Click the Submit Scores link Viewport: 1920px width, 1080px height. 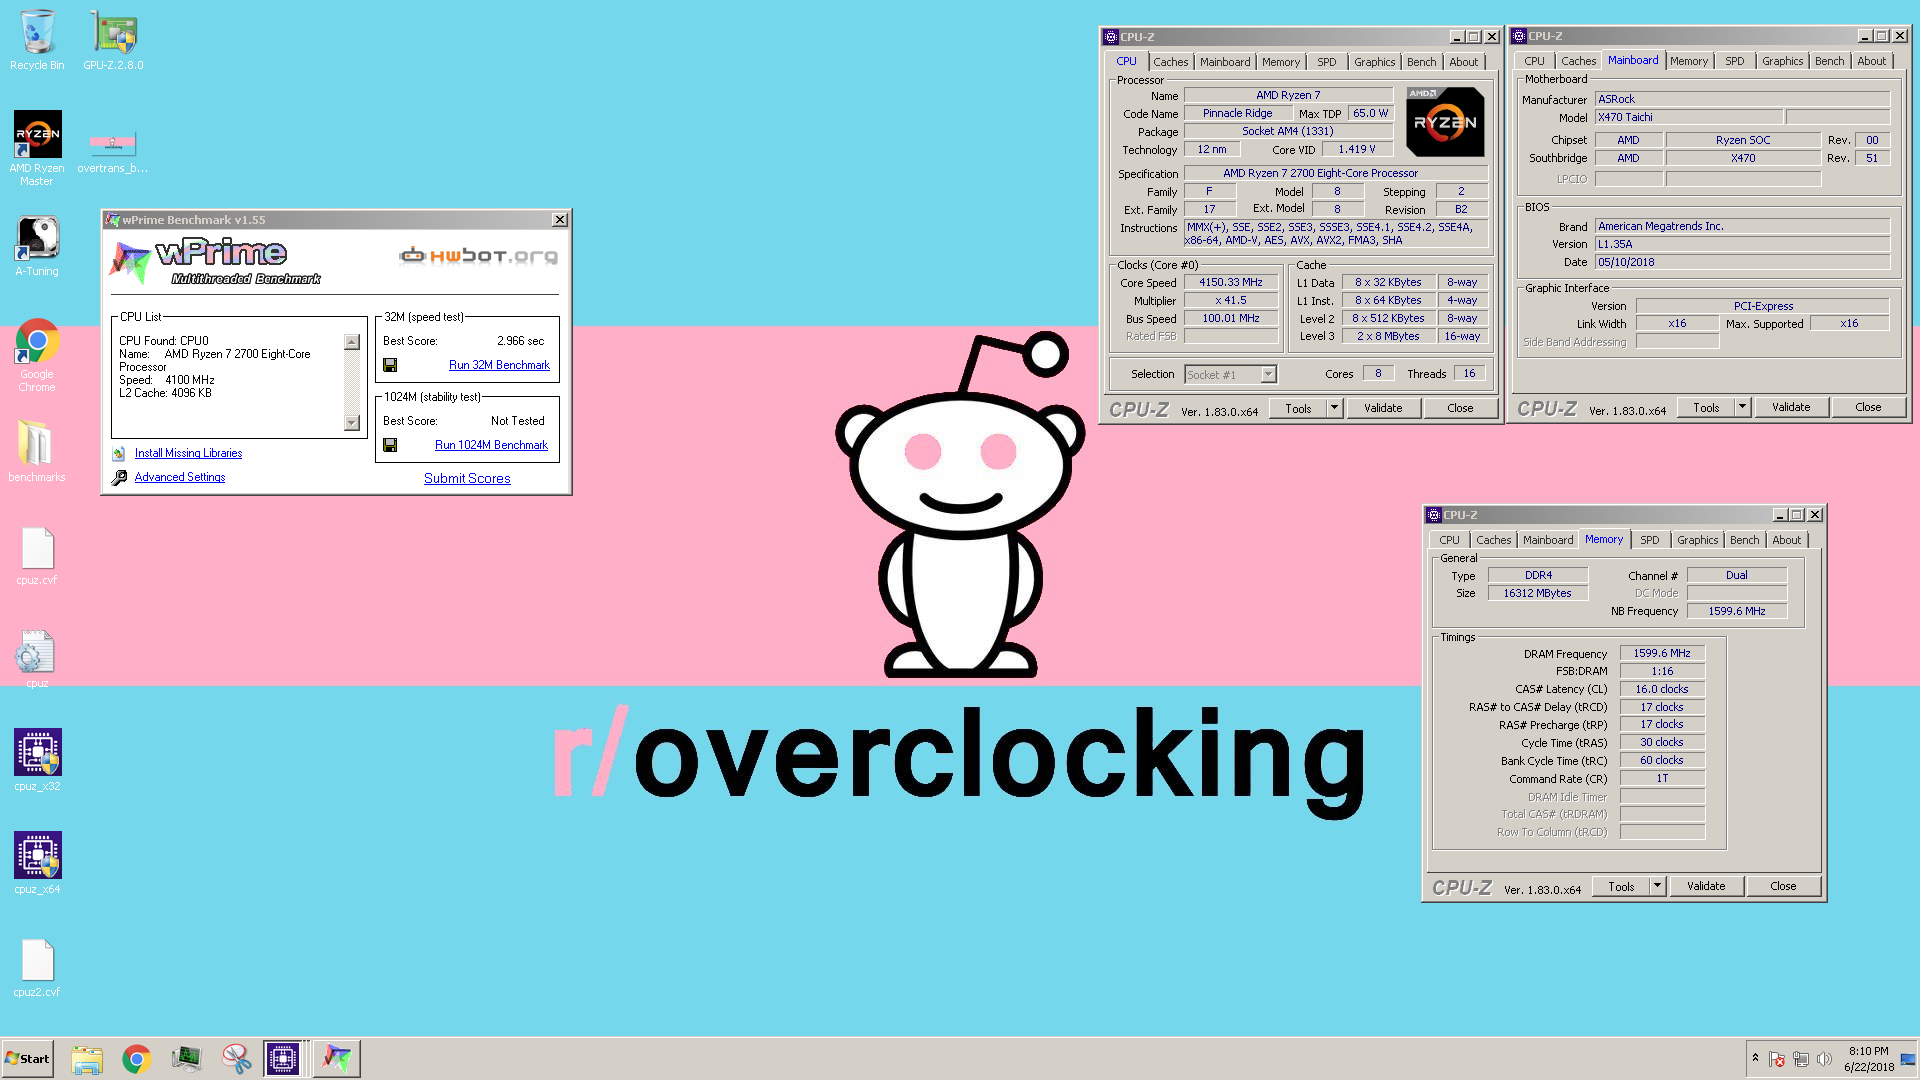point(467,478)
